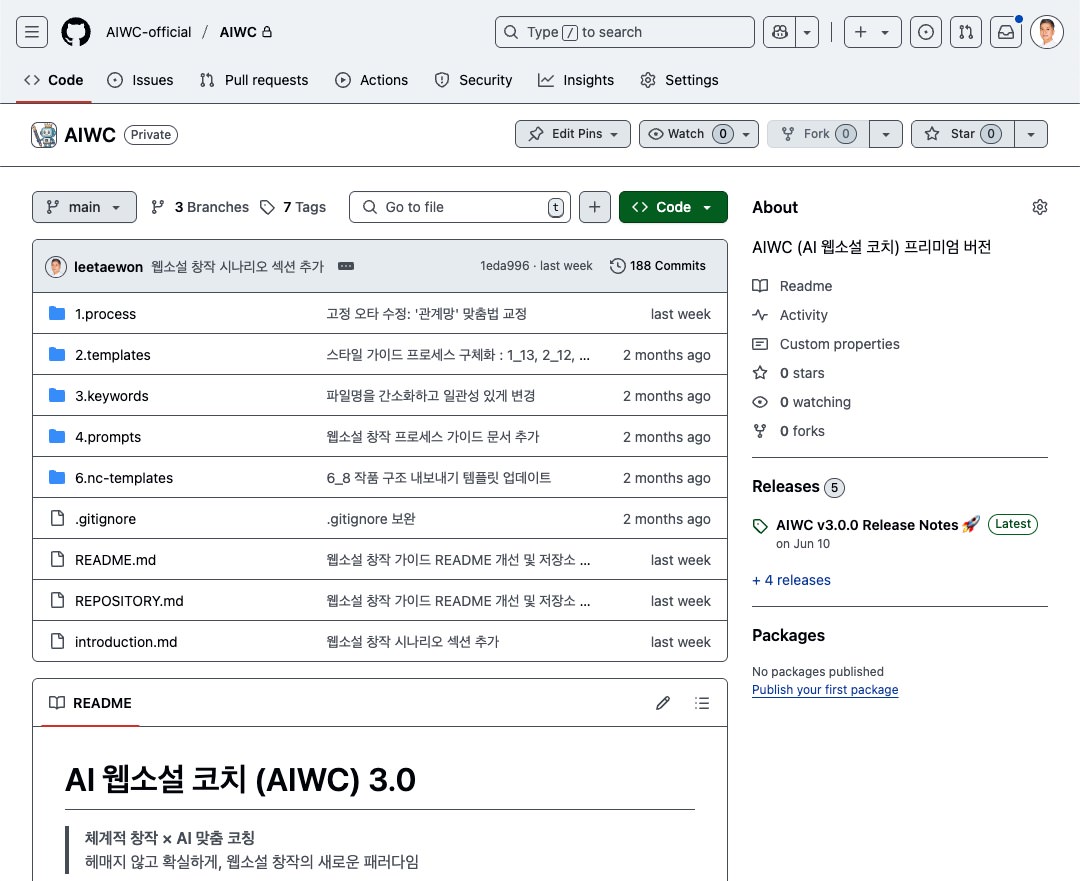Switch to the Actions tab
This screenshot has height=881, width=1080.
(x=372, y=80)
